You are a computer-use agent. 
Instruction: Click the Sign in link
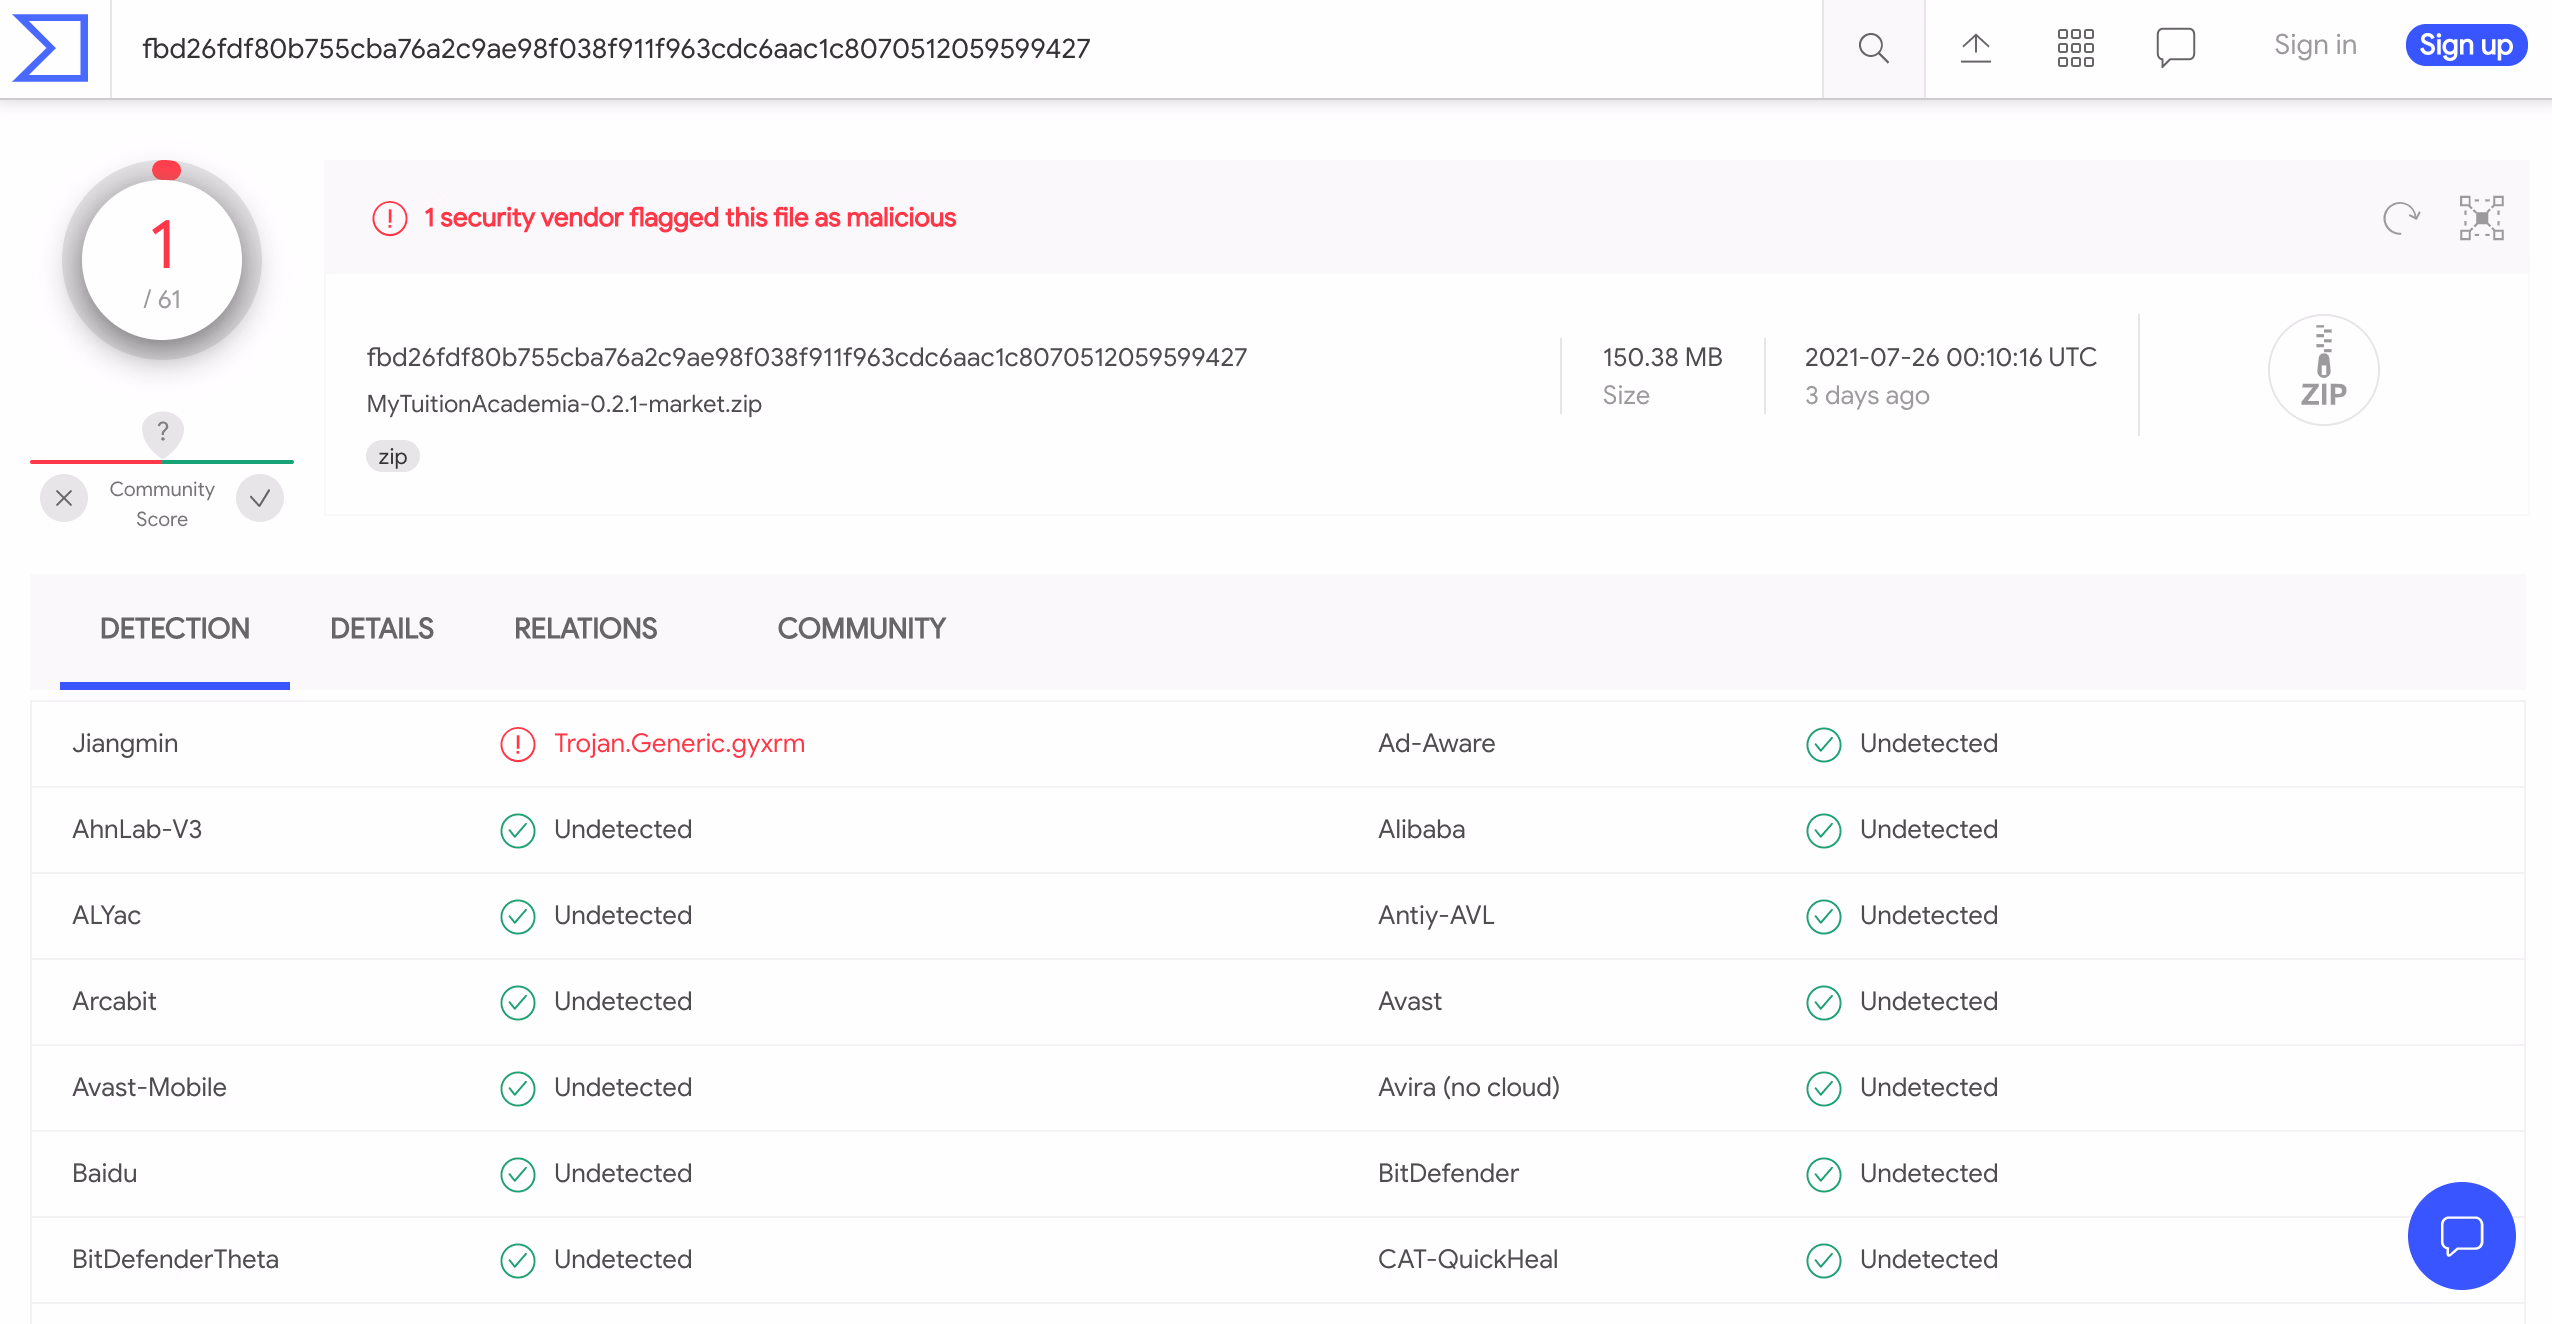2315,45
